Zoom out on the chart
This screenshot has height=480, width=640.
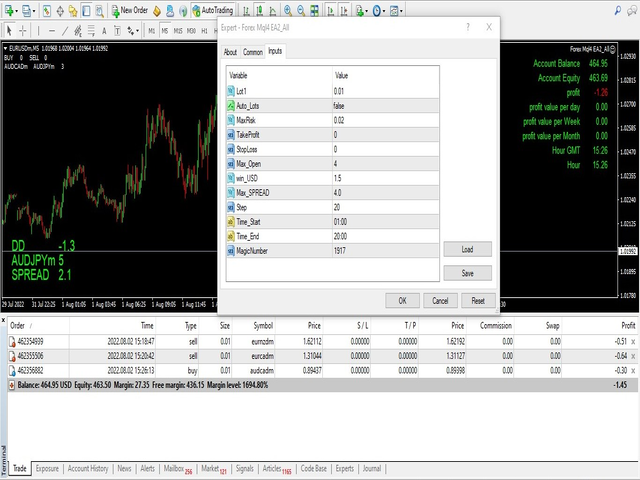(301, 11)
